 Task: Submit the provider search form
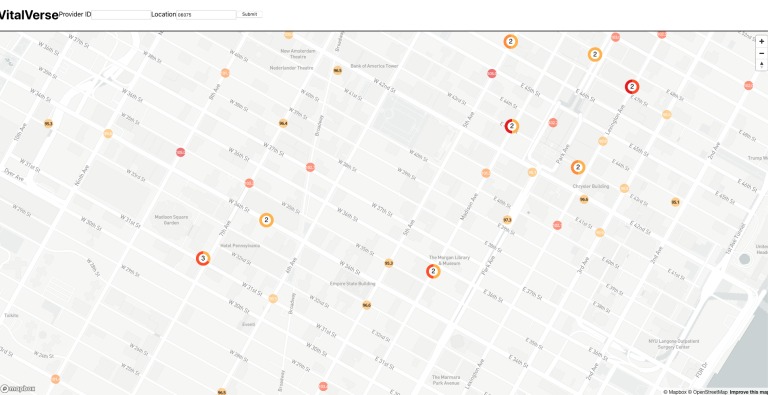click(249, 14)
